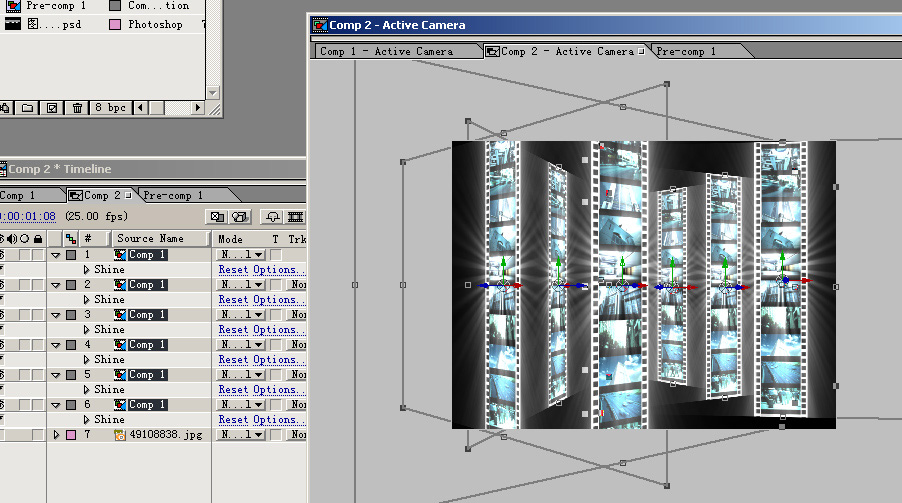Expand Shine effect under layer 3
The height and width of the screenshot is (503, 902).
tap(86, 329)
